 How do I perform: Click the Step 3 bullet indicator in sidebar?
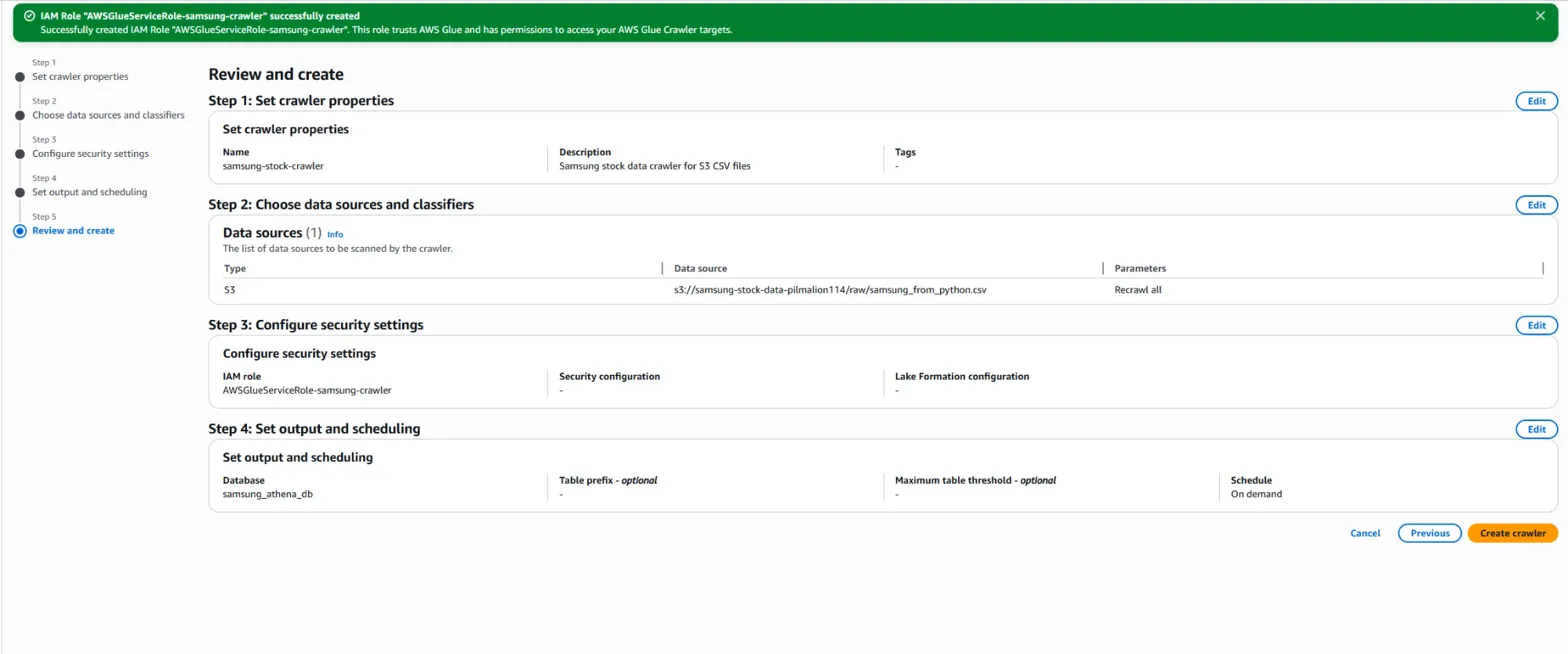19,154
